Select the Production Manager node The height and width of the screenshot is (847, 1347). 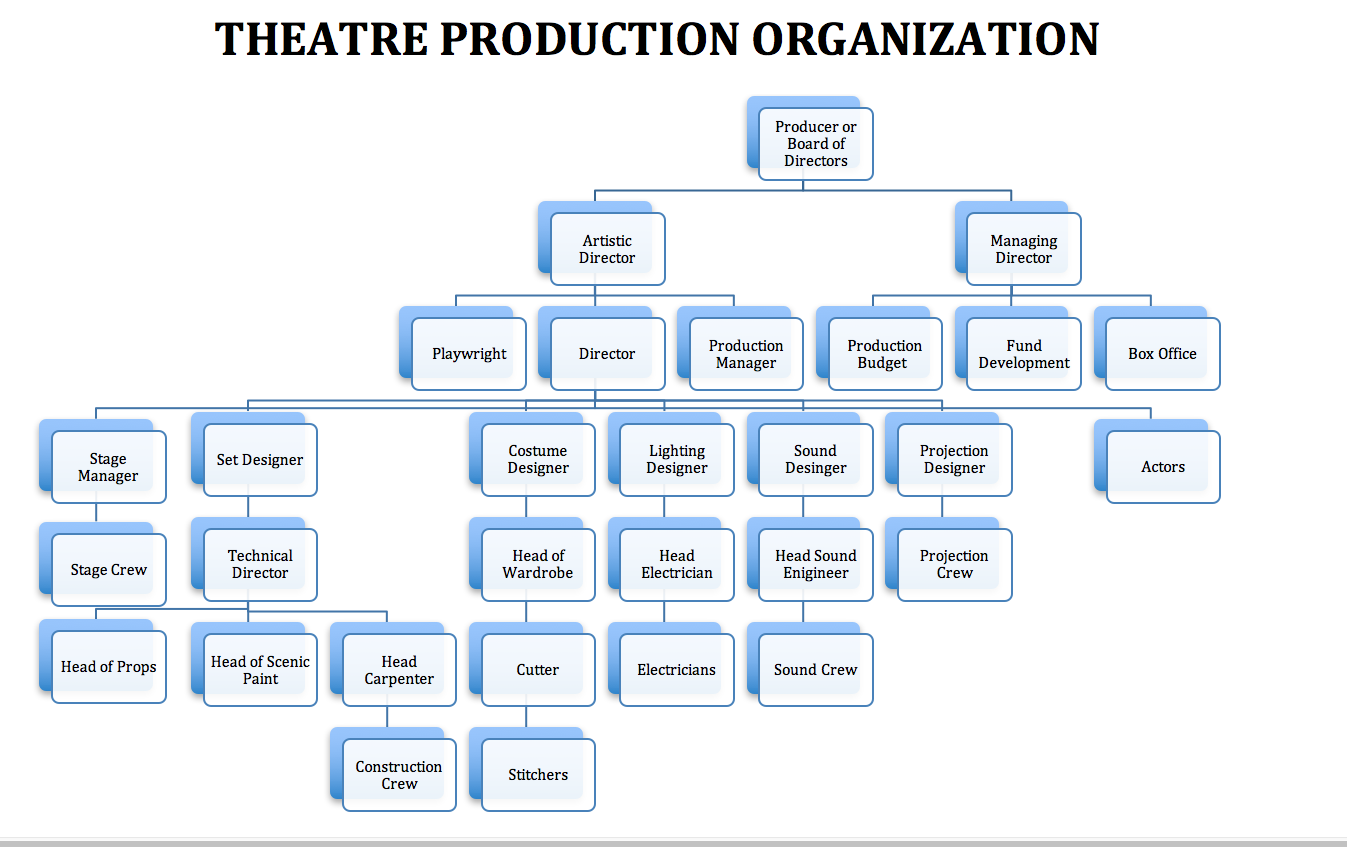tap(746, 354)
